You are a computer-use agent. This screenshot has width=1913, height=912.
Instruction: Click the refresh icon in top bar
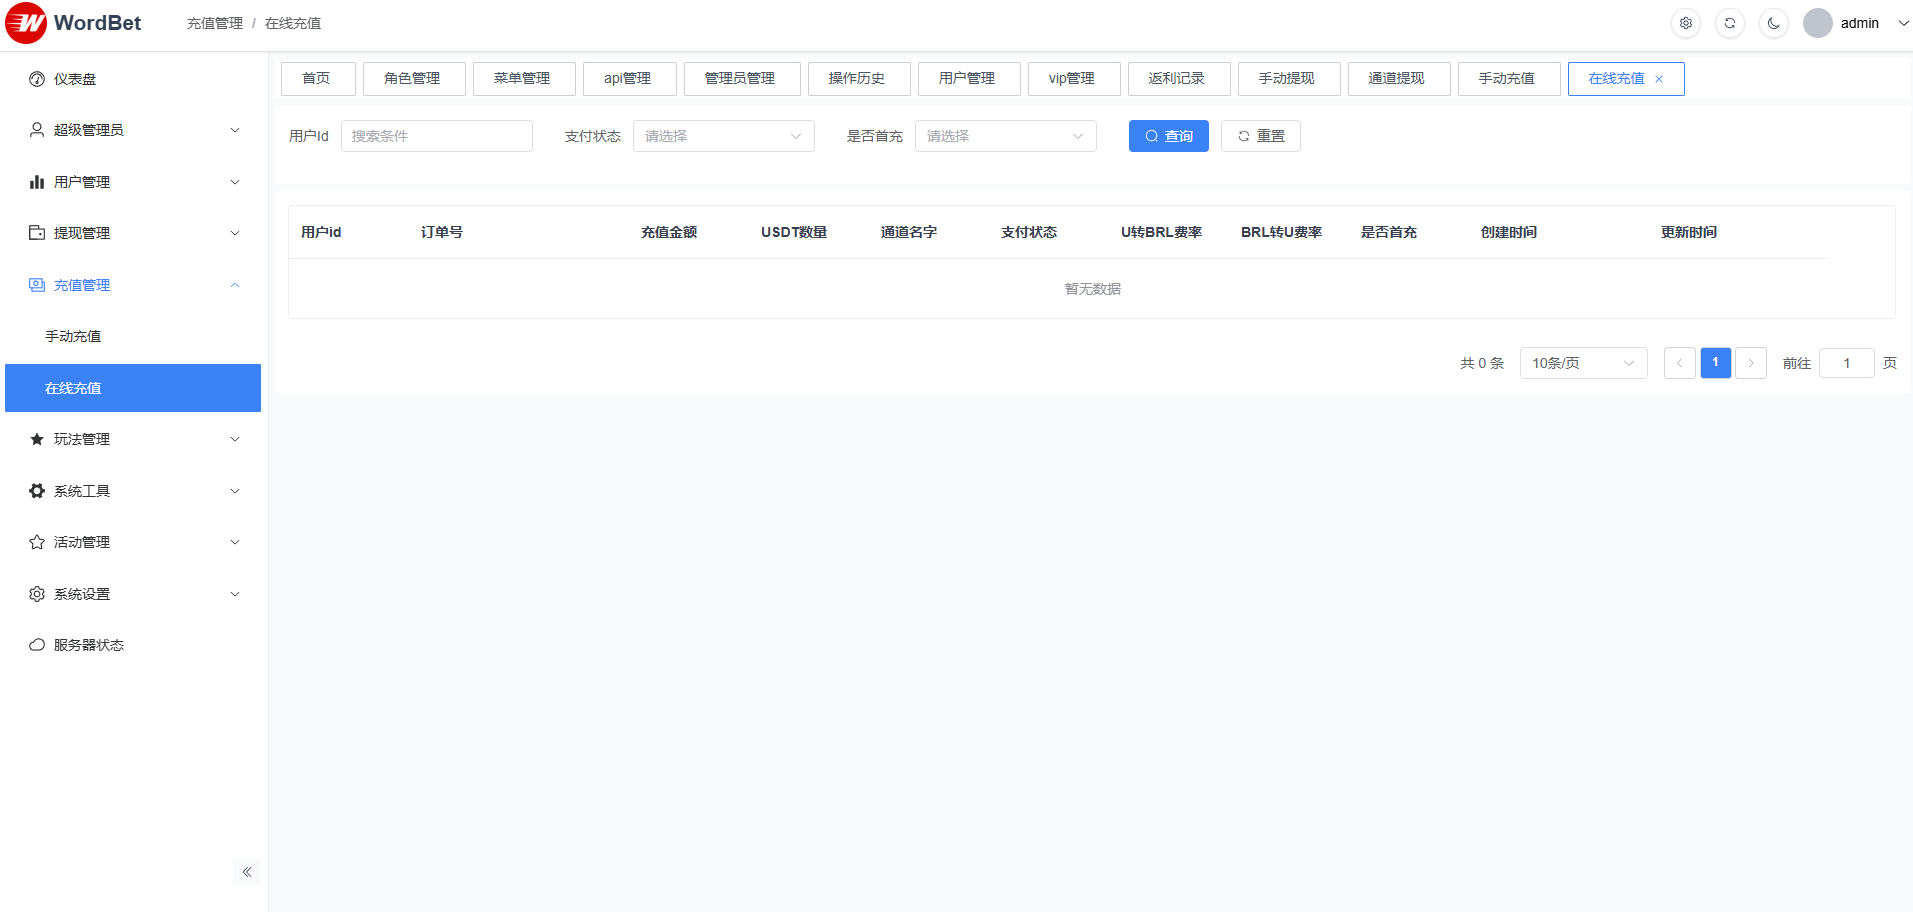point(1730,23)
